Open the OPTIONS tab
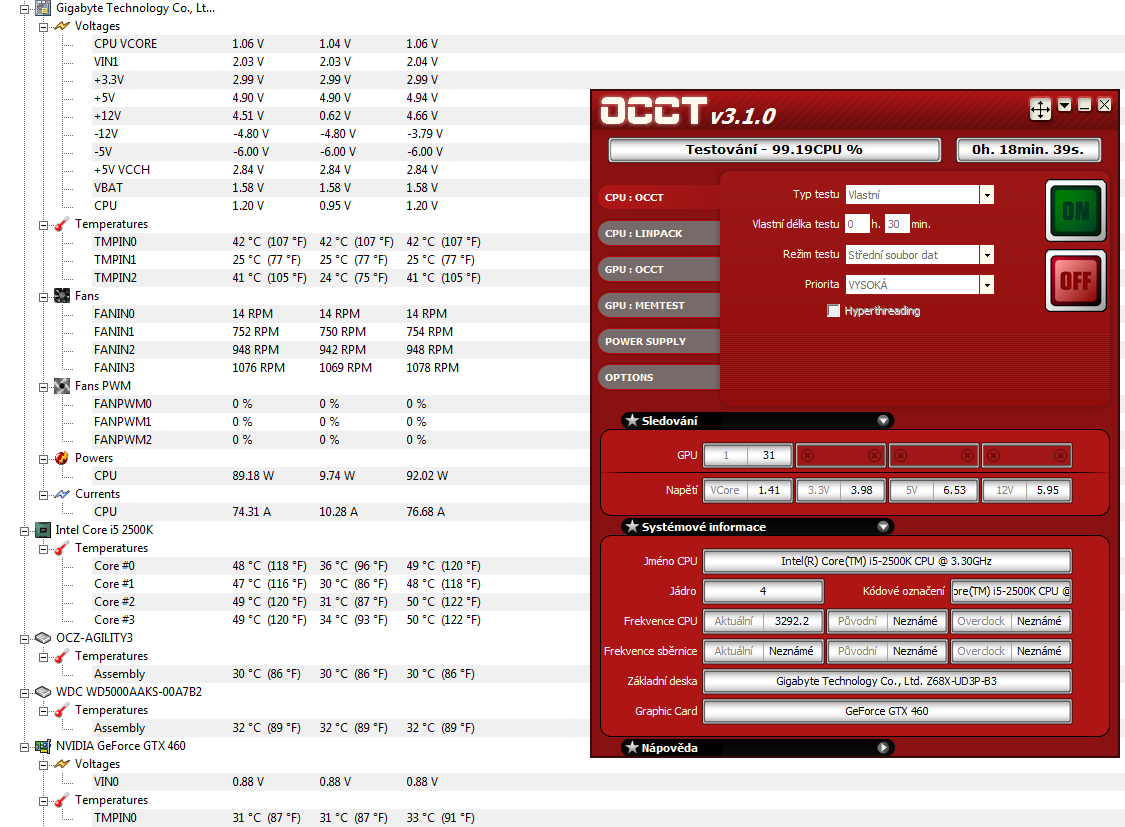The image size is (1125, 827). (658, 377)
